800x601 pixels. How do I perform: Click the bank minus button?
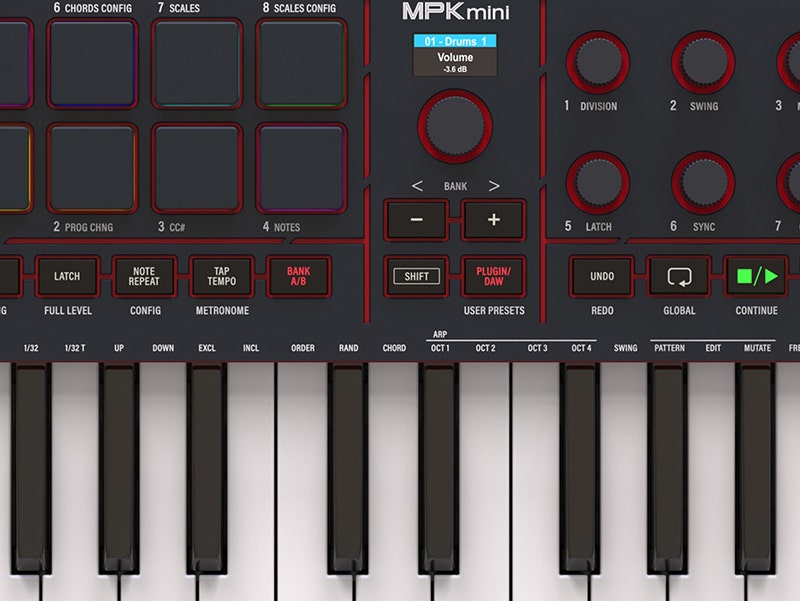[x=416, y=220]
